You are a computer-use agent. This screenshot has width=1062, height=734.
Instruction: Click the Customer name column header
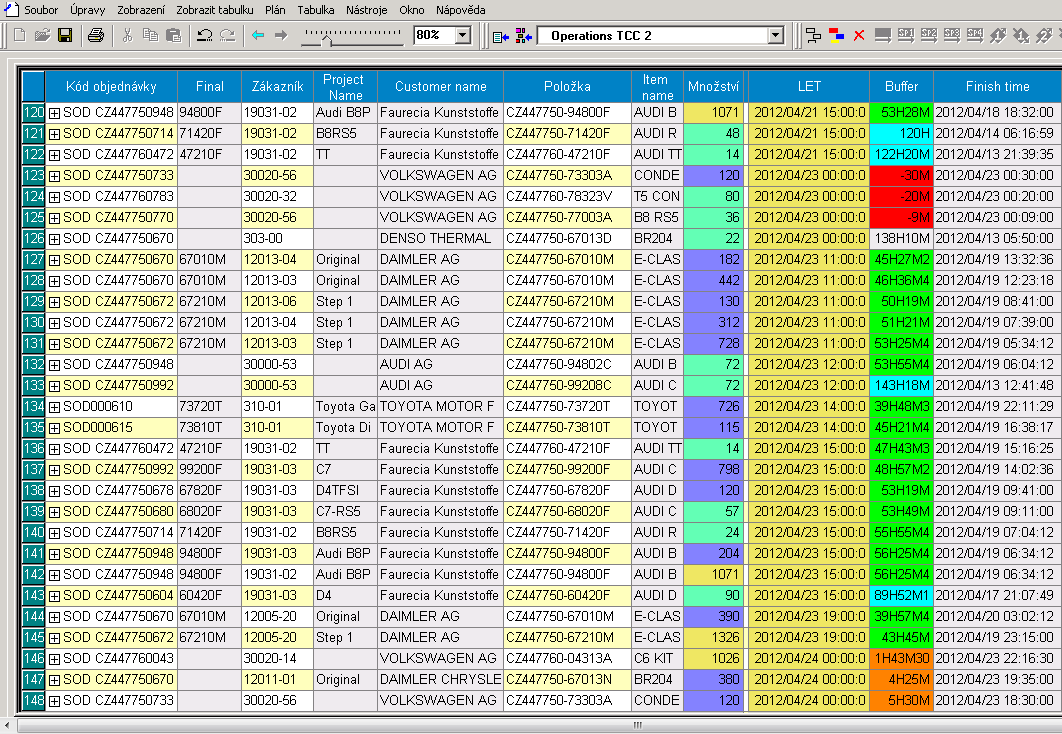point(440,87)
